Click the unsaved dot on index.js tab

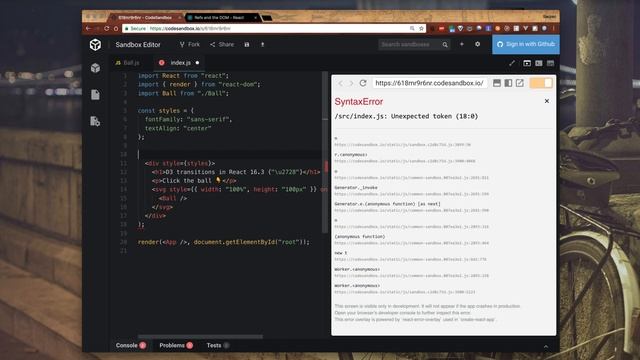tap(197, 63)
